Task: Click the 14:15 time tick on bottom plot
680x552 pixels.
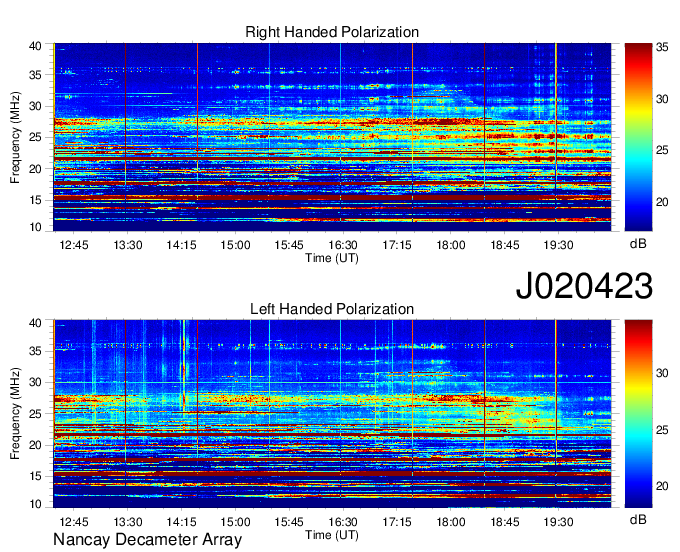Action: [x=182, y=522]
